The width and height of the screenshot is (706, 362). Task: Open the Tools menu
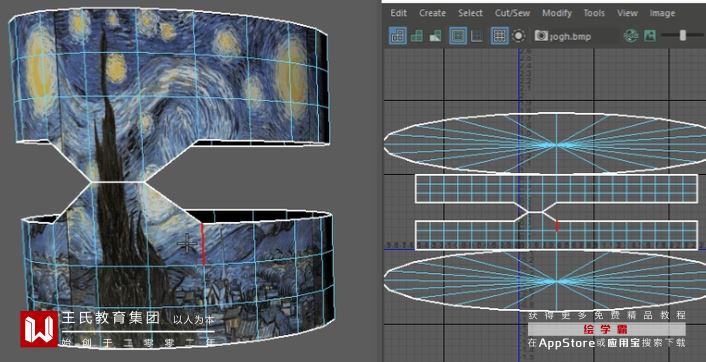(x=594, y=13)
